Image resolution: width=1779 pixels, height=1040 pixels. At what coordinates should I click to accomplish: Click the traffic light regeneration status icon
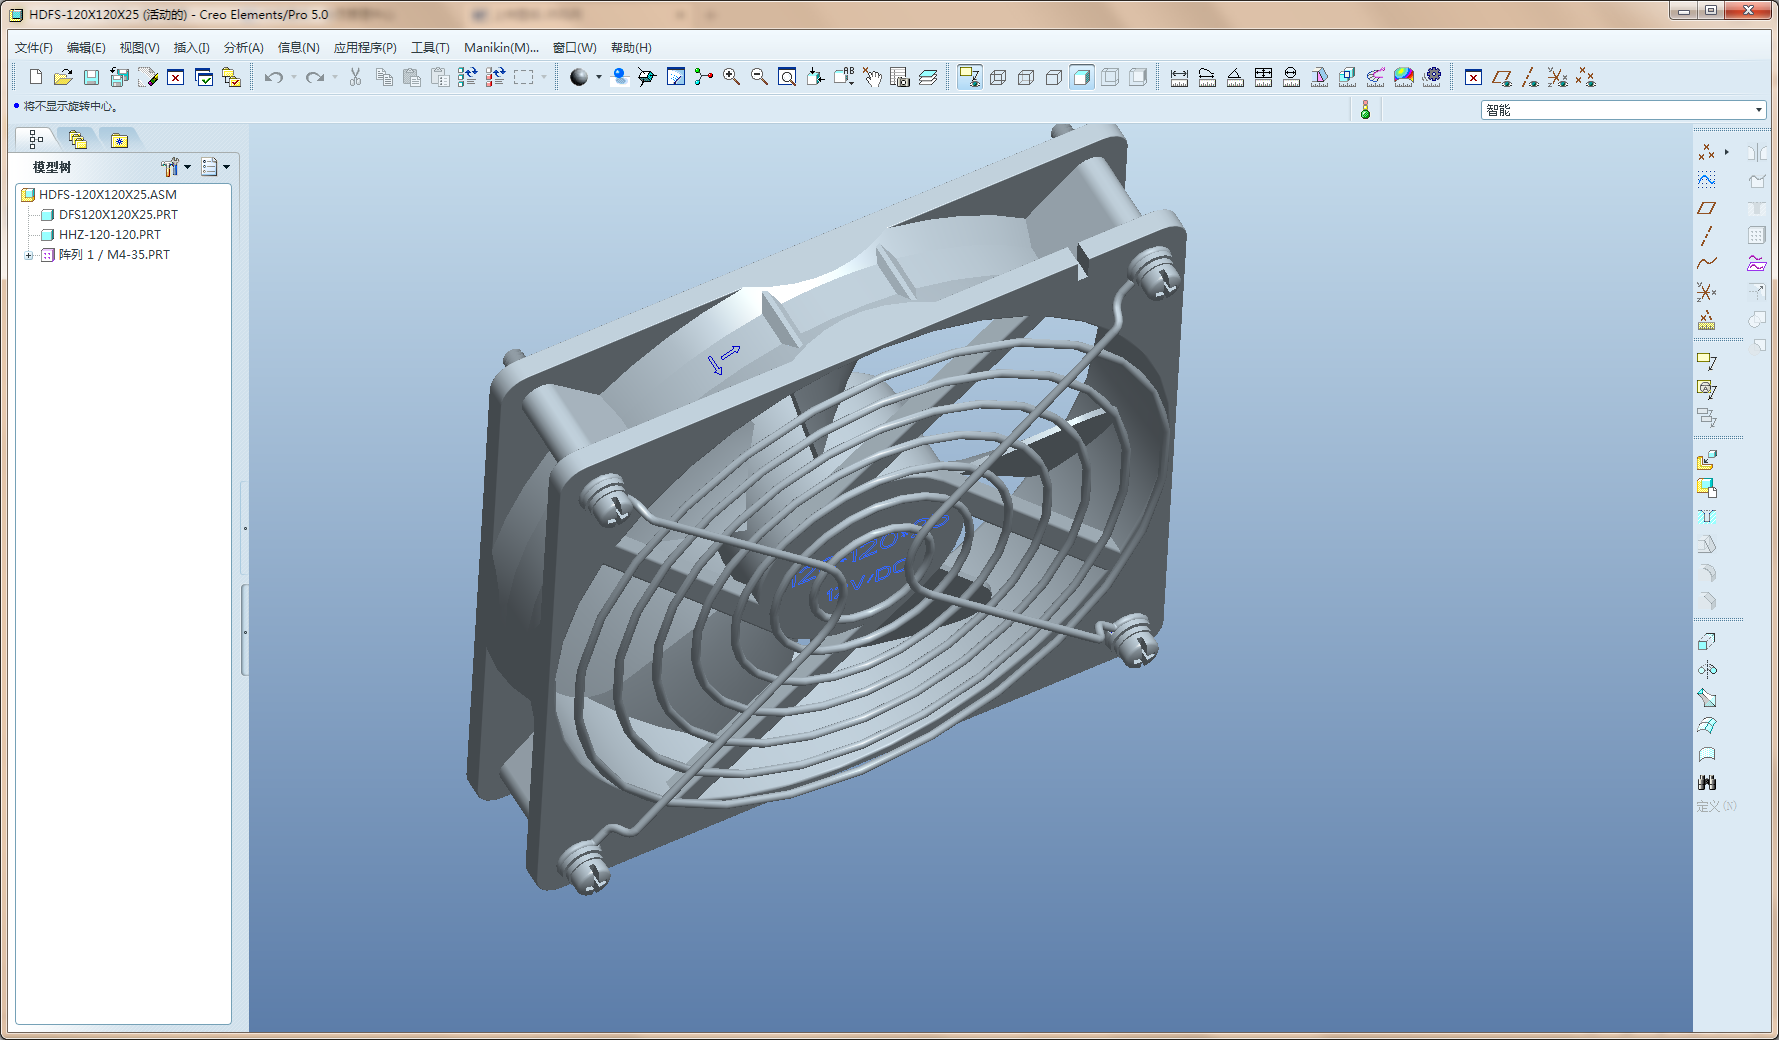click(x=1365, y=110)
